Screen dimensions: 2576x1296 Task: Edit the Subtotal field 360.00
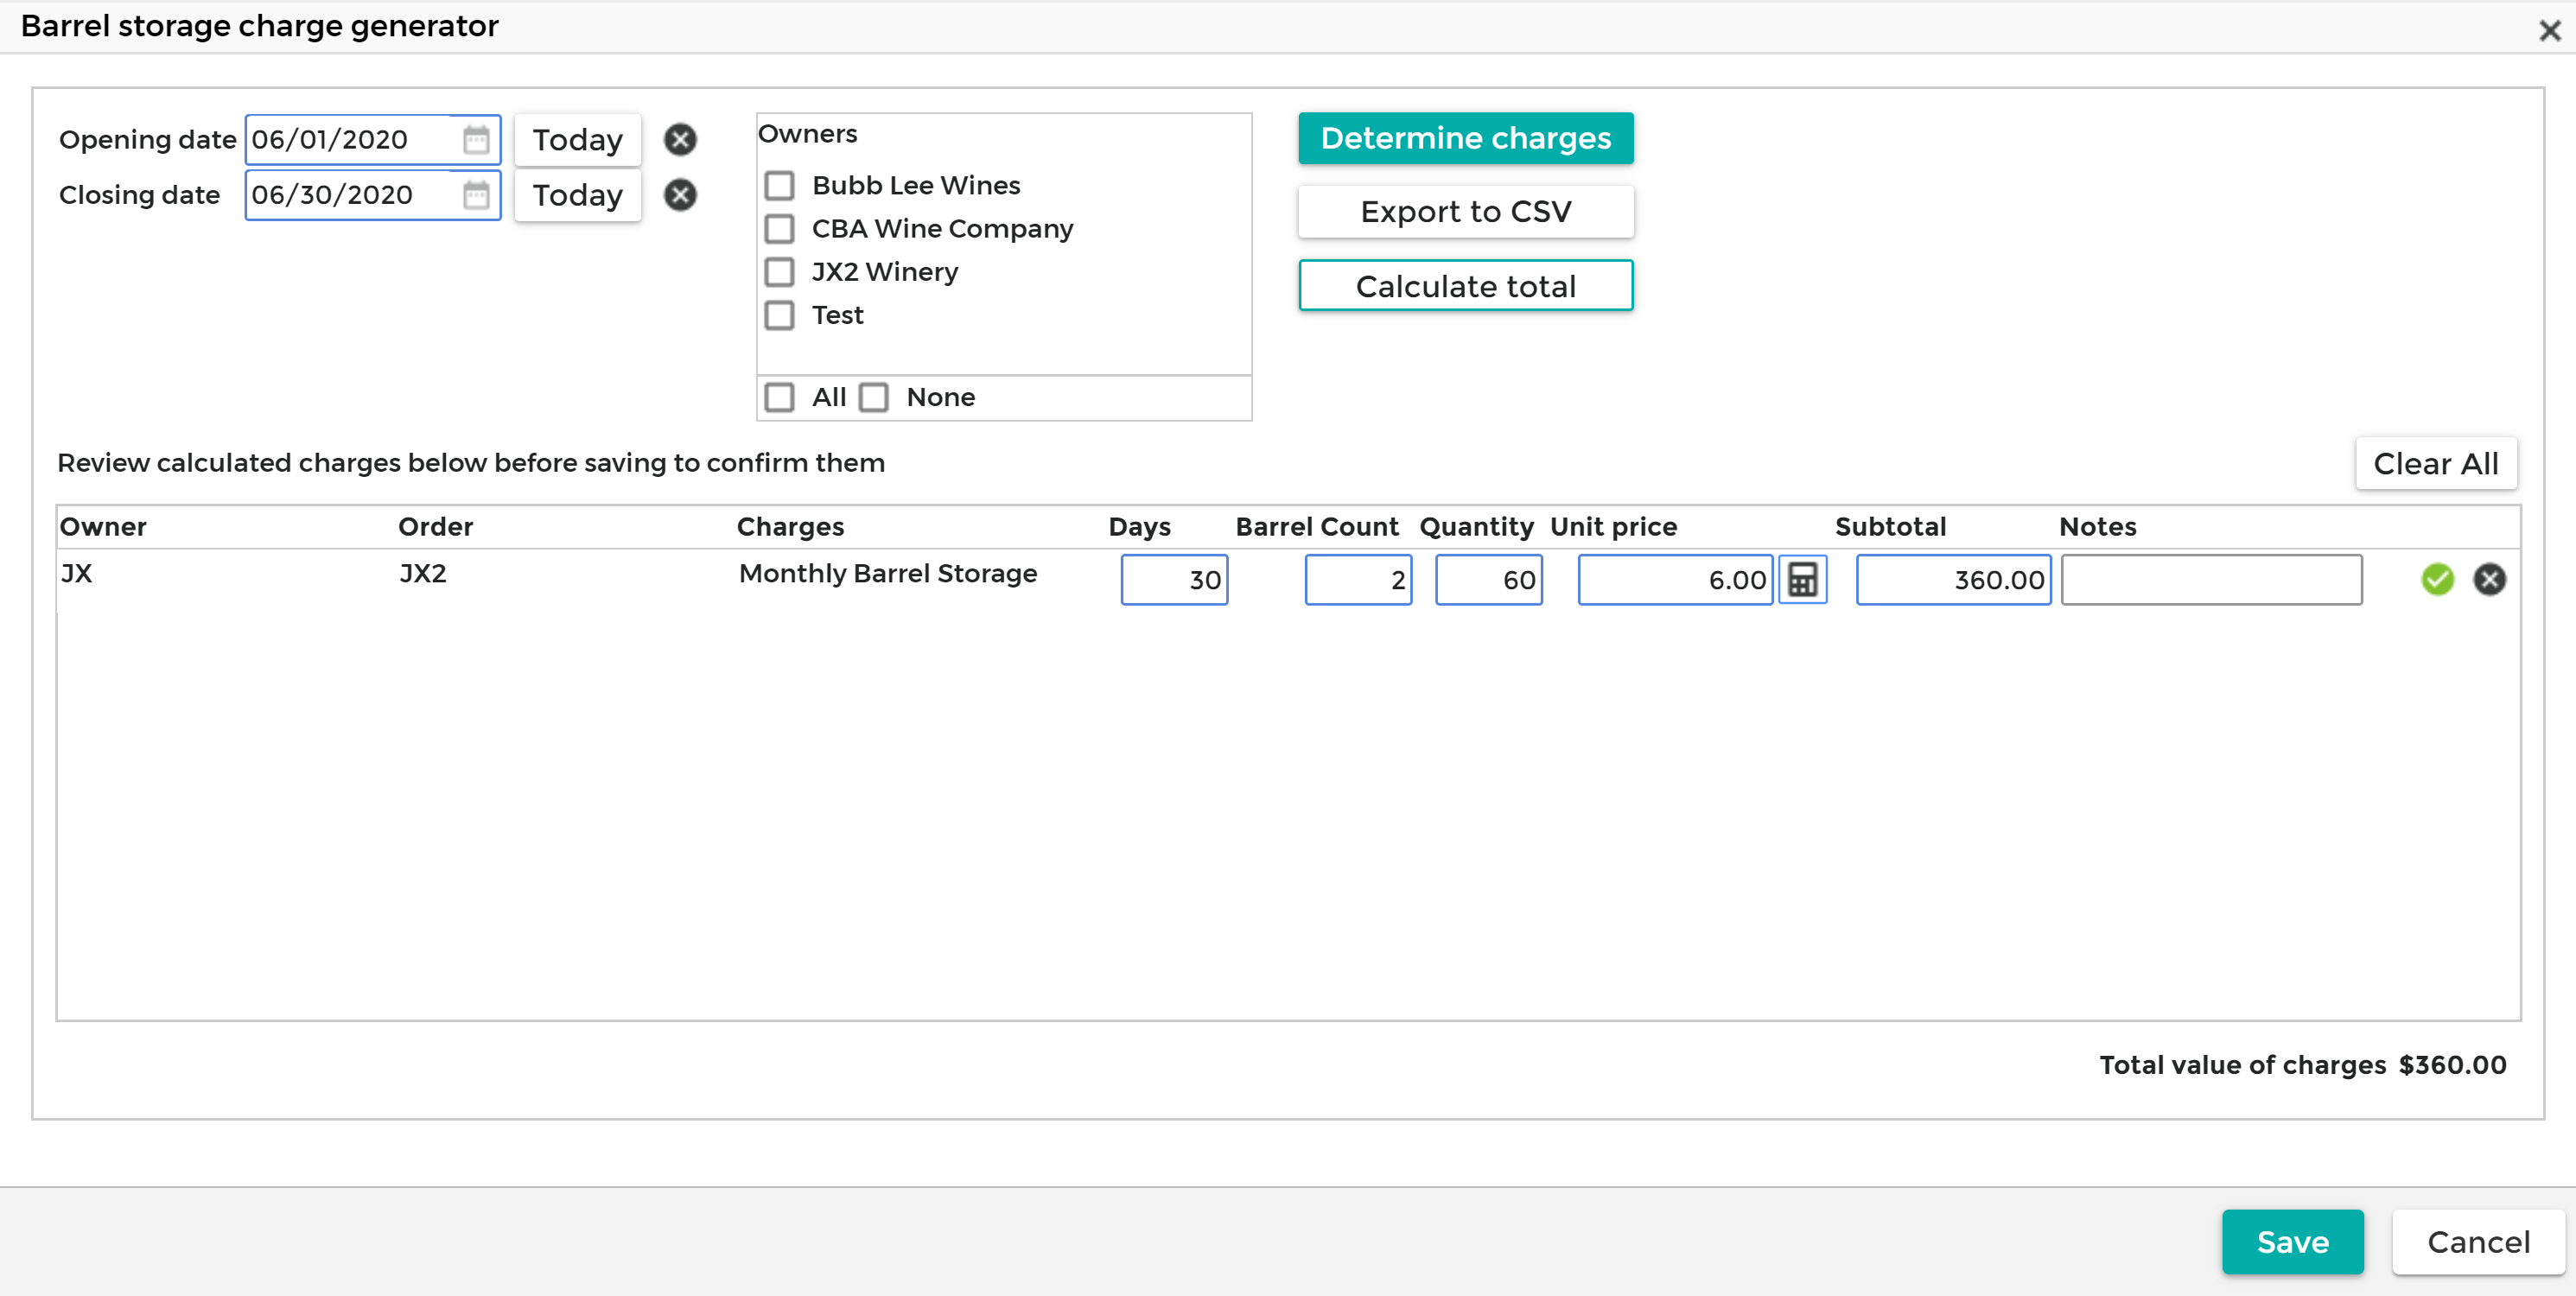[x=1953, y=579]
